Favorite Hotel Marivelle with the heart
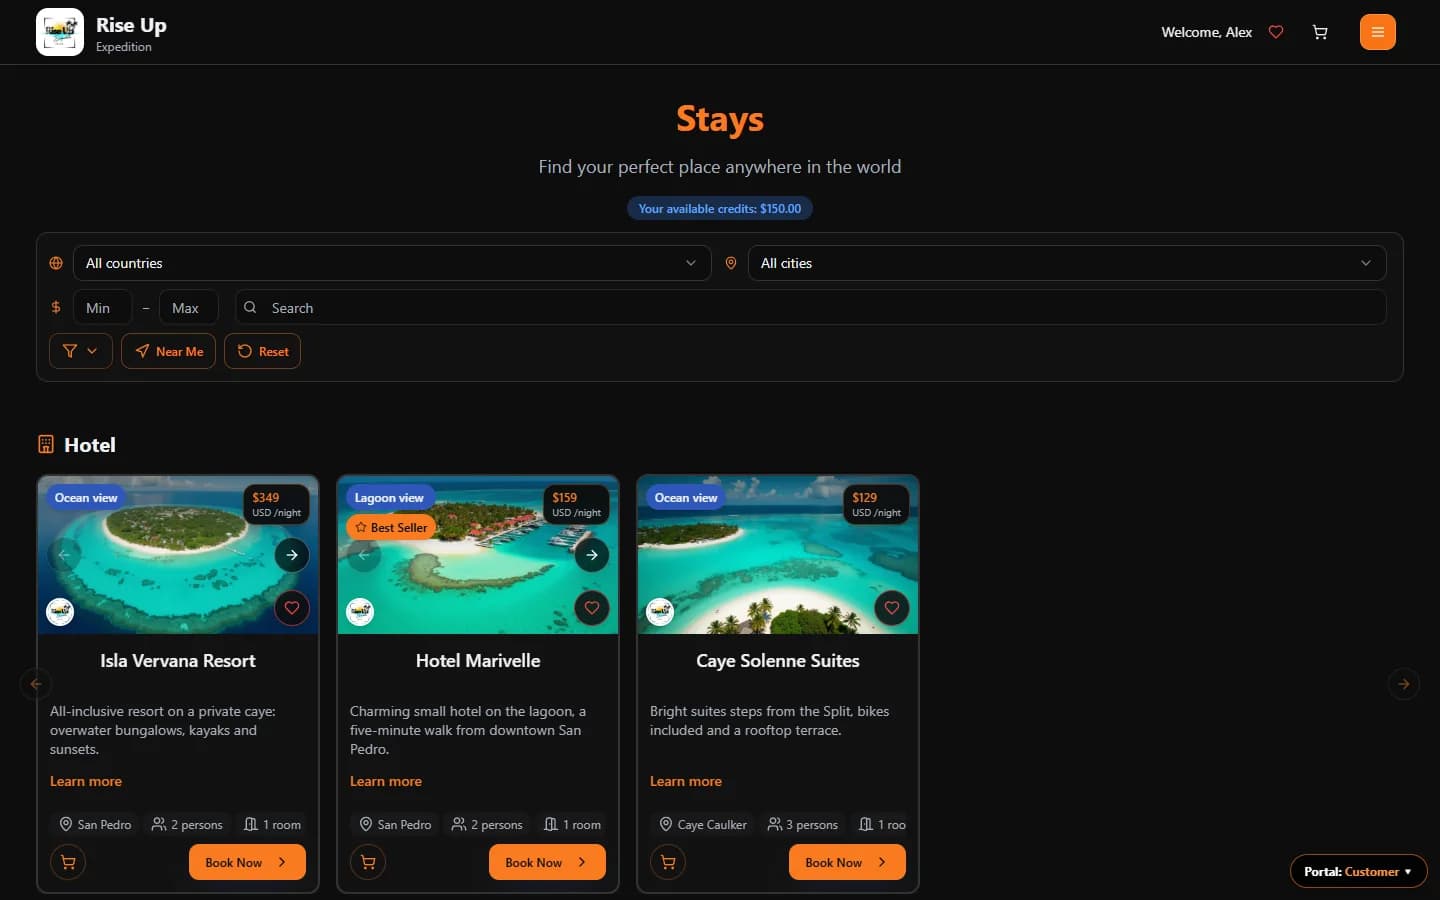Screen dimensions: 1440x900 (x=592, y=608)
